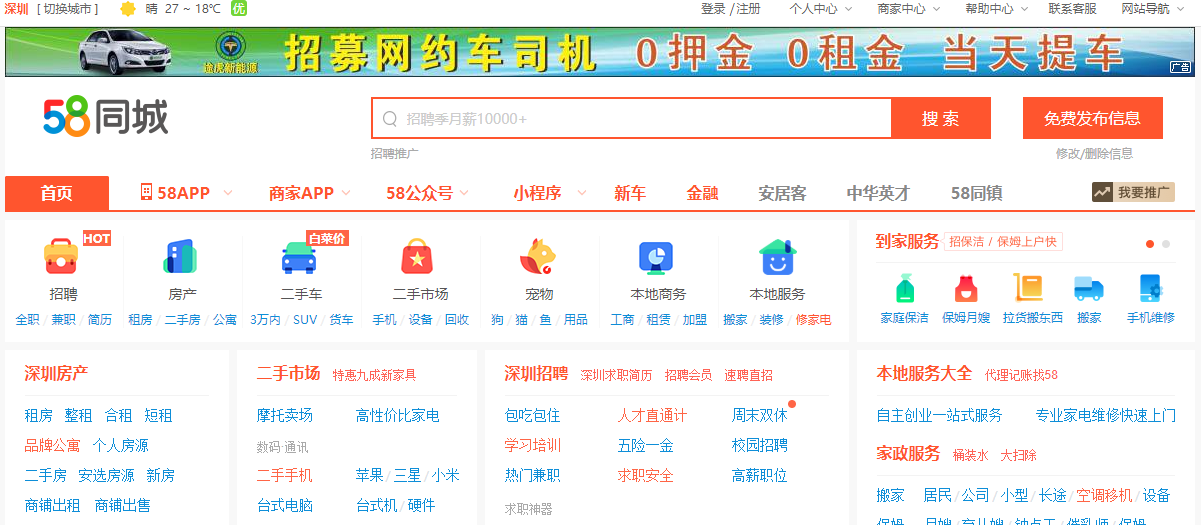Open the 人才直通计 link
Screen dimensions: 1201x525
point(652,415)
